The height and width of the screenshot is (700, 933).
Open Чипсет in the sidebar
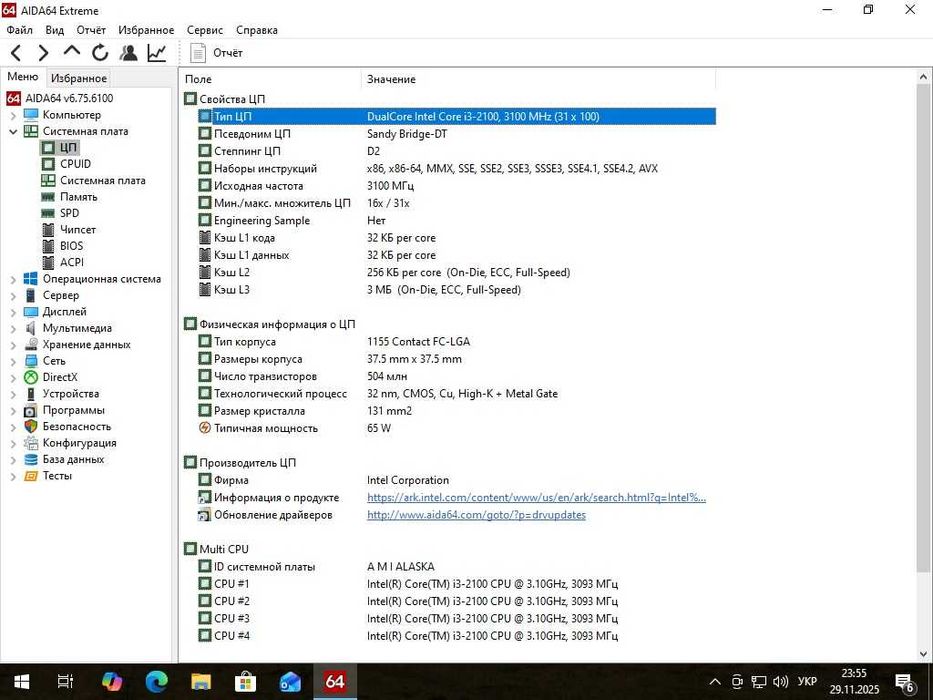click(77, 229)
